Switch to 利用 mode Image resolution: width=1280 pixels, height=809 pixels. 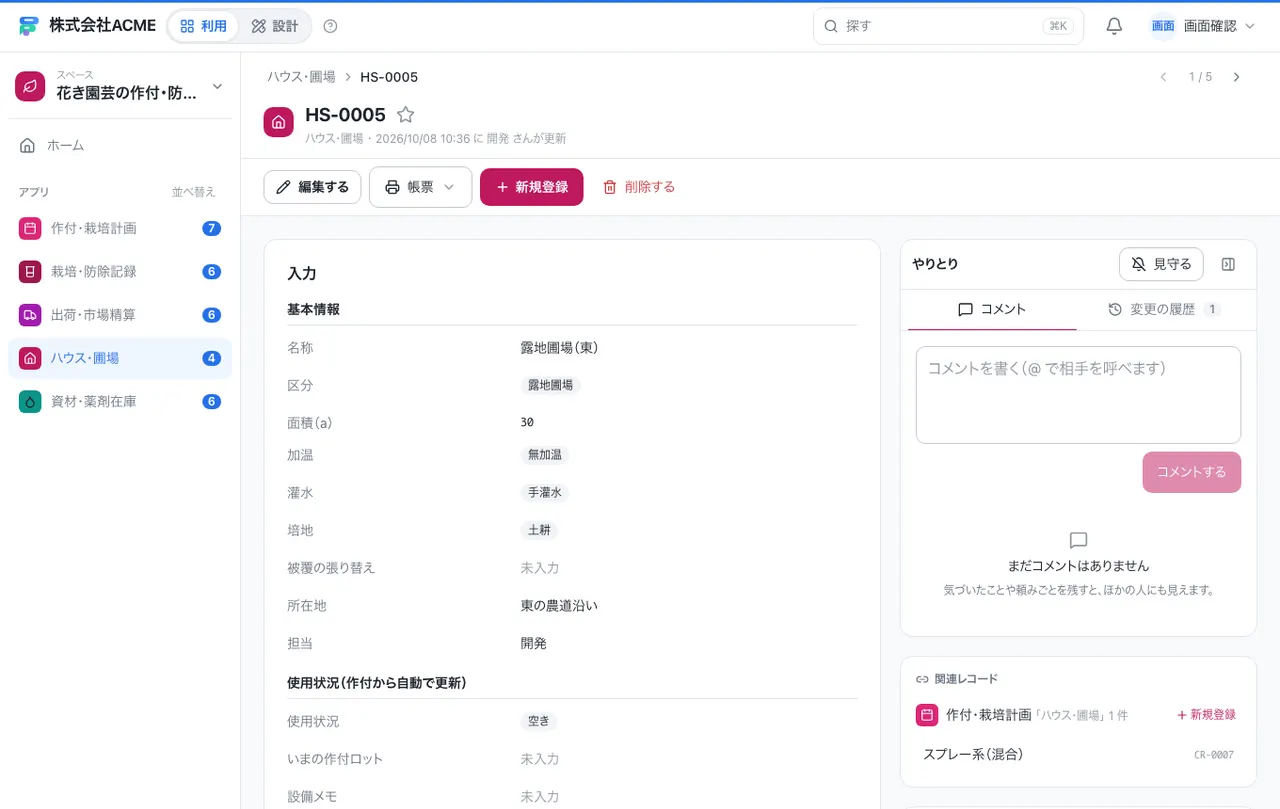[203, 26]
